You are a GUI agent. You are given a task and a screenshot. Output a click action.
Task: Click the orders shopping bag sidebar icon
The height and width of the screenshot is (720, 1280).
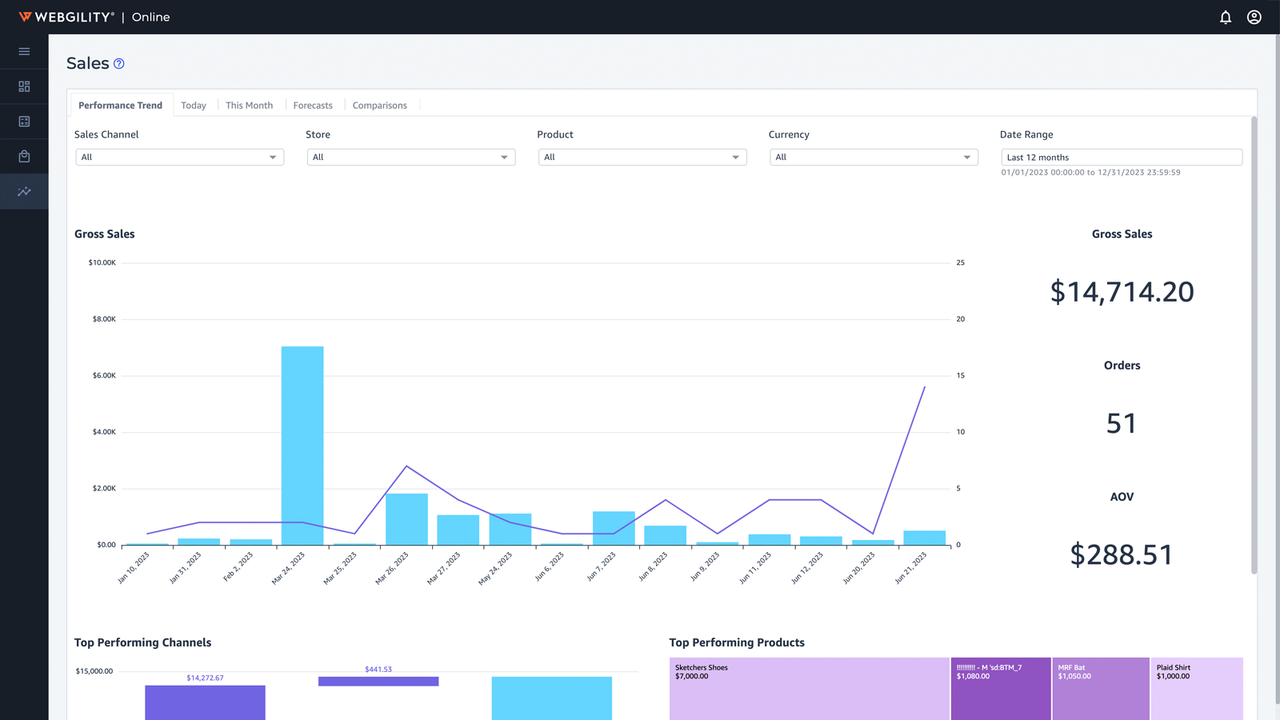pos(24,156)
